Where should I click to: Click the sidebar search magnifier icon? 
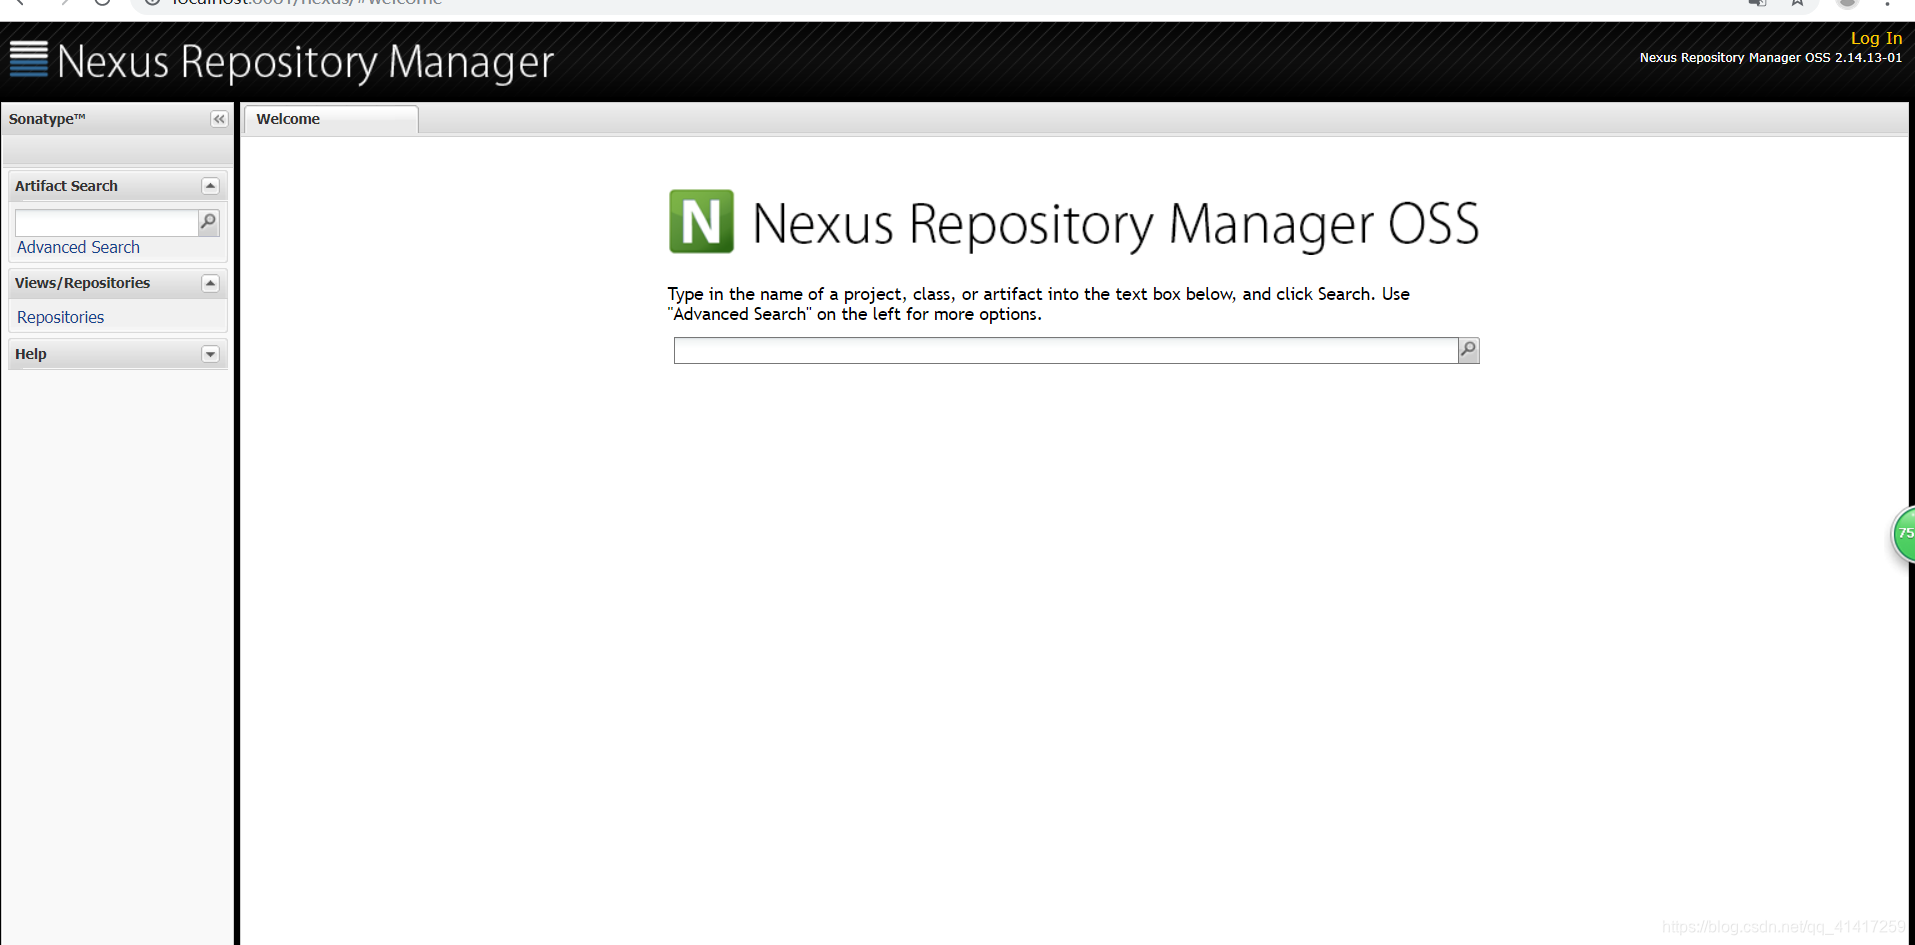click(x=208, y=222)
